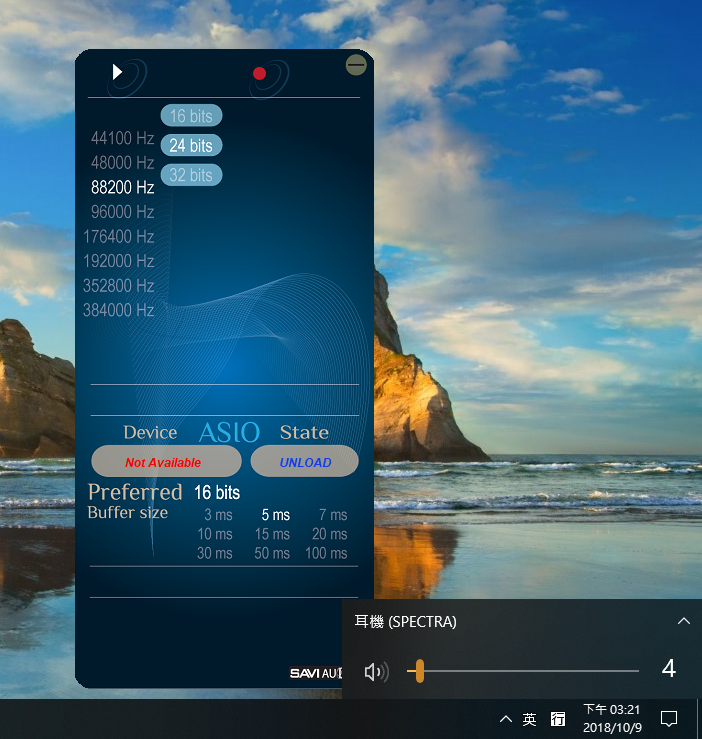Choose 352800 Hz sample rate

[x=119, y=286]
